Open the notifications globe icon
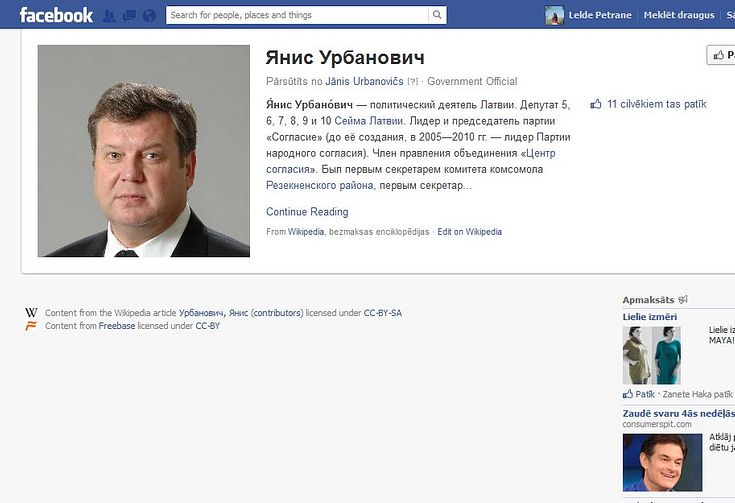Viewport: 735px width, 503px height. click(150, 16)
